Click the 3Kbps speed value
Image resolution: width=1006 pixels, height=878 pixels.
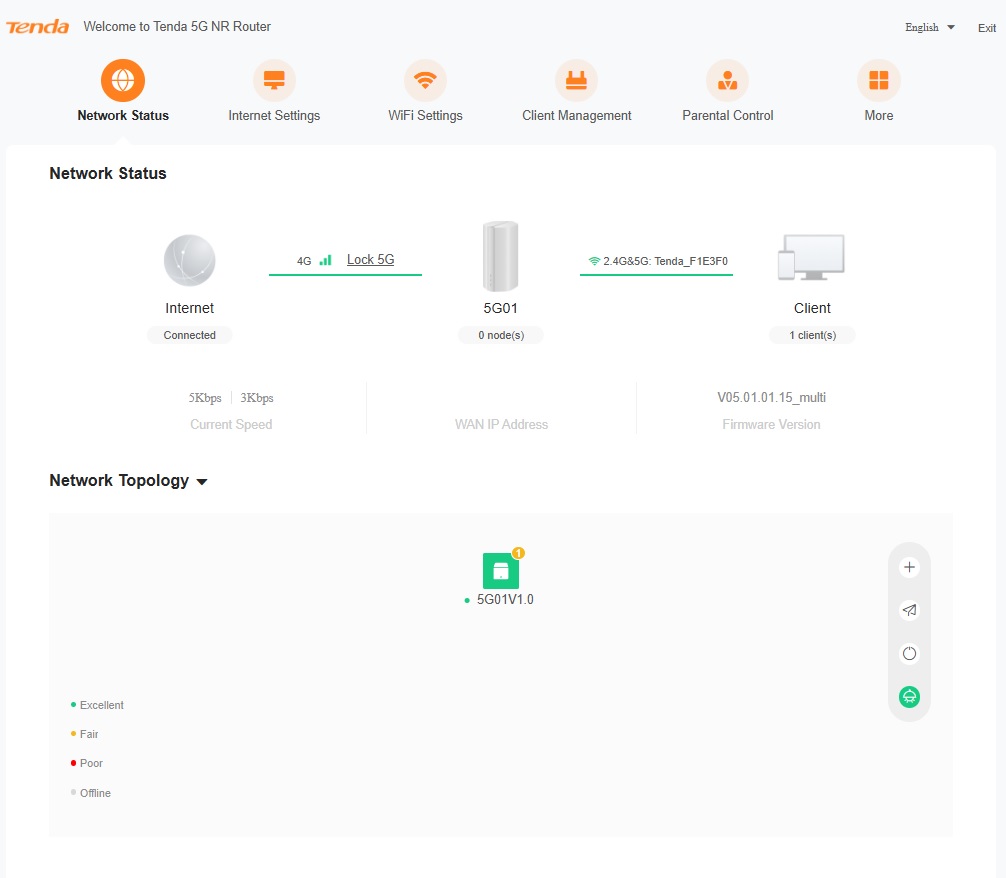257,398
